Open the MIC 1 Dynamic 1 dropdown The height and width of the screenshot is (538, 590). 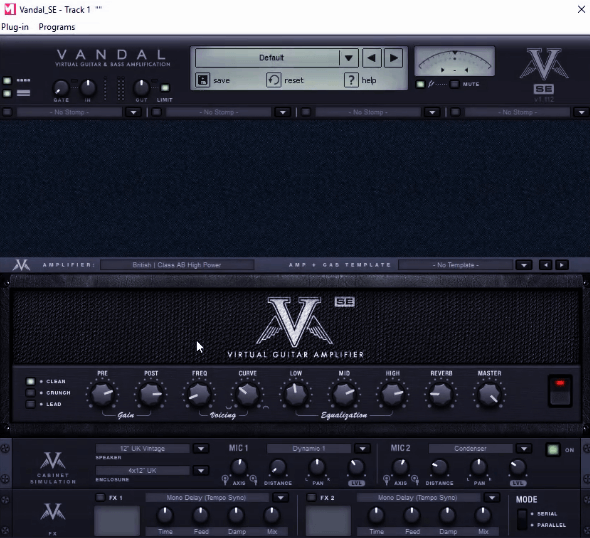pyautogui.click(x=362, y=448)
